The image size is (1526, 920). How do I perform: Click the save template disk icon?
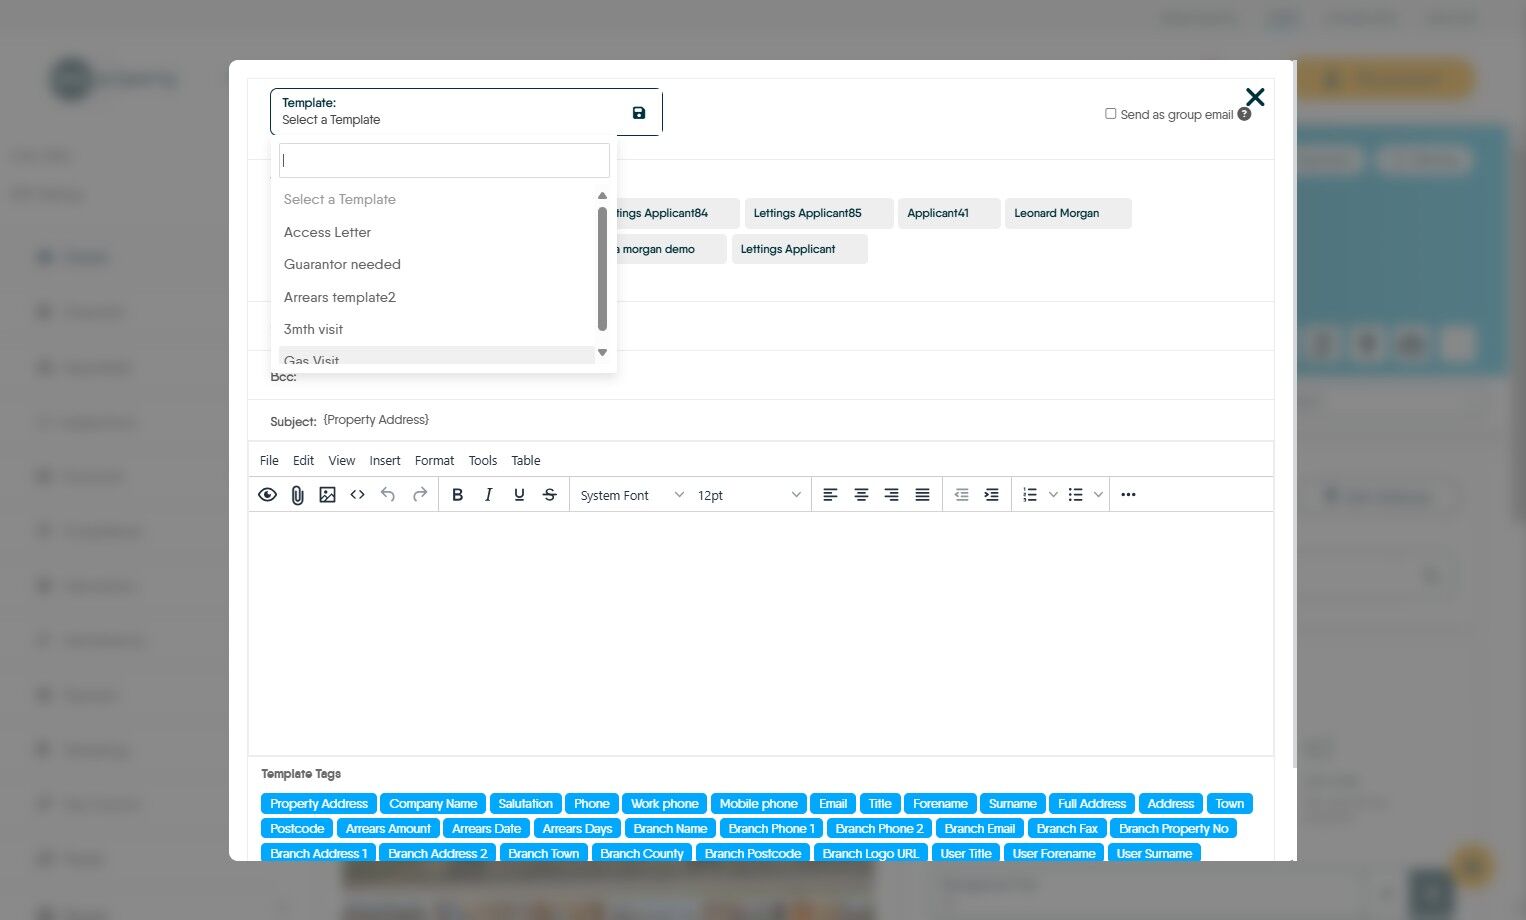(x=639, y=113)
